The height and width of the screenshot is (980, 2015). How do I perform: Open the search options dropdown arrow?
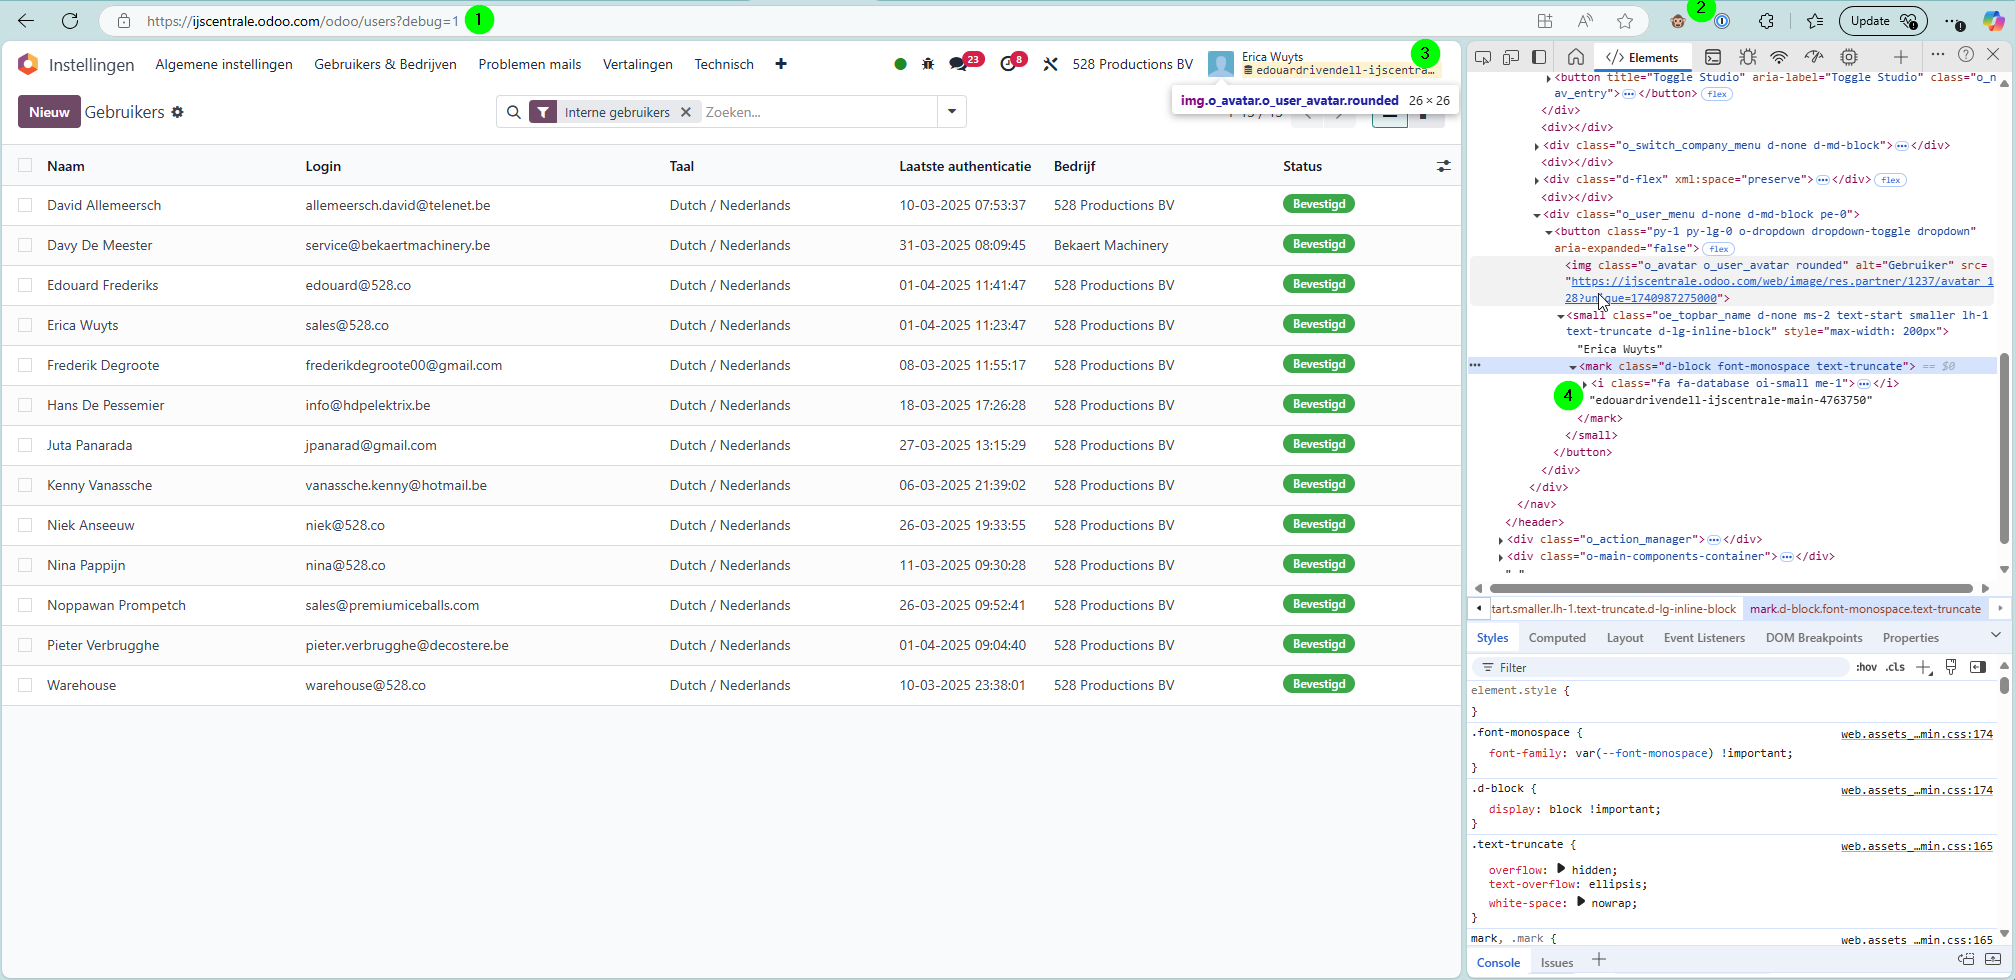(952, 112)
